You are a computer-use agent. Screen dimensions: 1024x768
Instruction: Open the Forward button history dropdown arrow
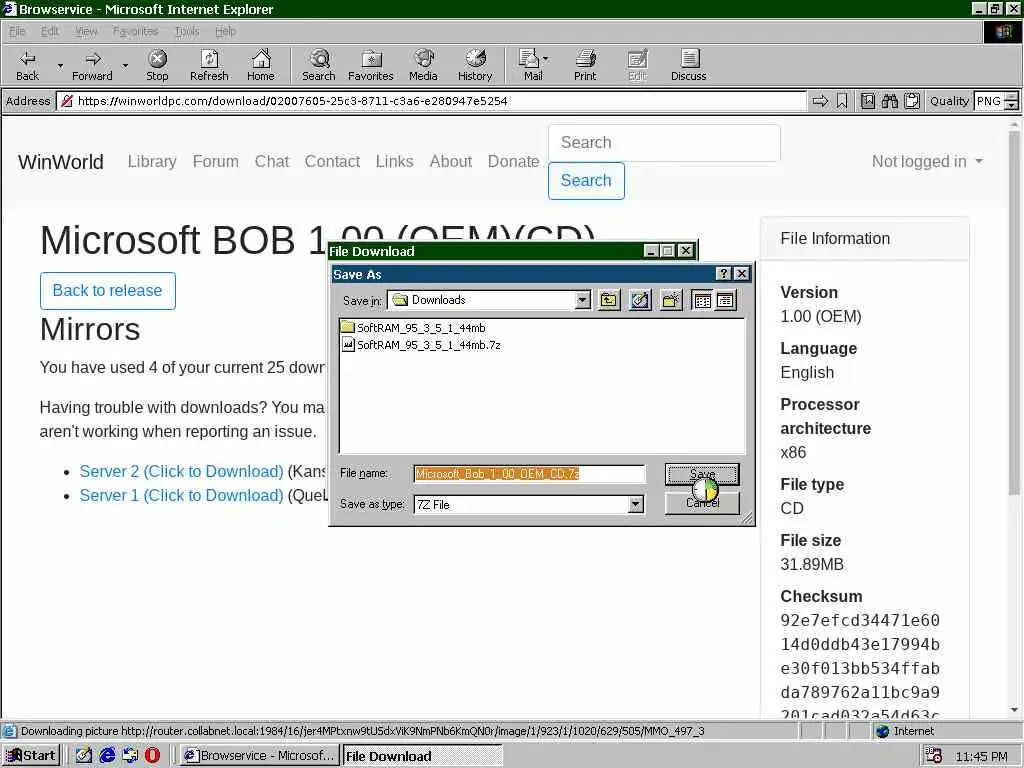point(125,66)
